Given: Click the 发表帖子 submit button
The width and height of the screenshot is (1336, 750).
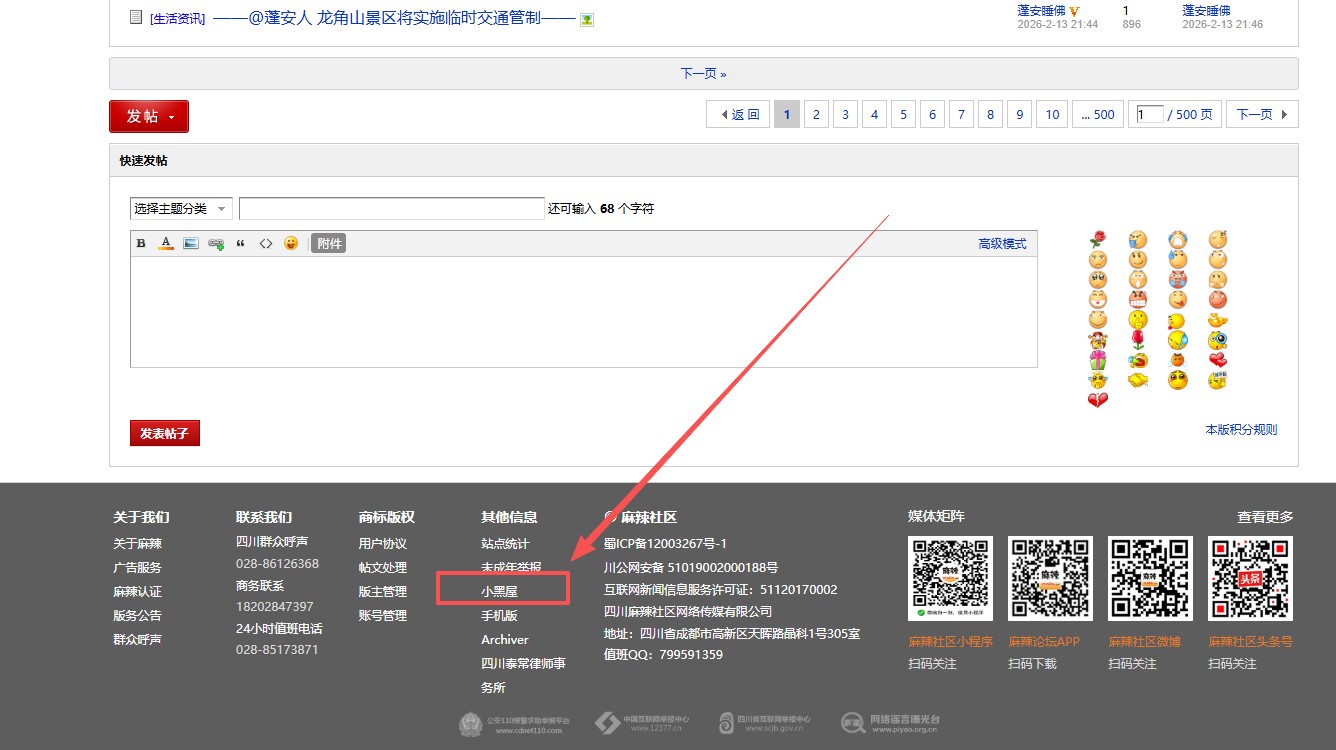Looking at the screenshot, I should click(x=165, y=433).
